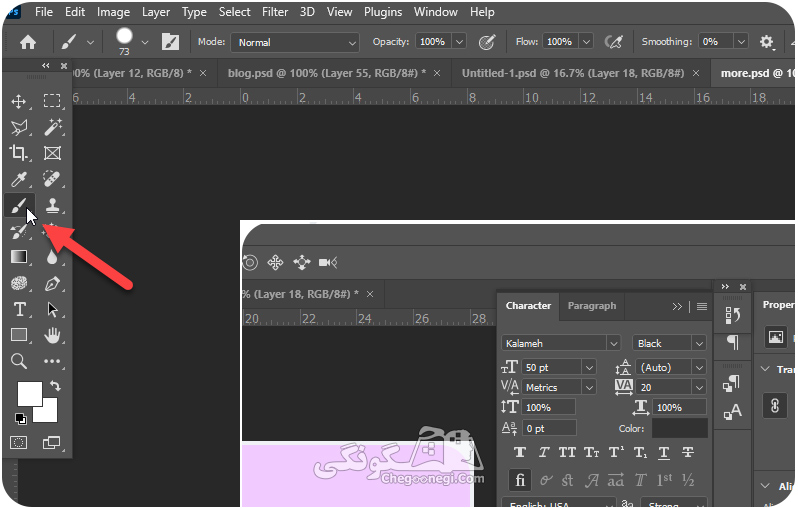The image size is (798, 508).
Task: Close the blog.psd tab
Action: point(437,73)
